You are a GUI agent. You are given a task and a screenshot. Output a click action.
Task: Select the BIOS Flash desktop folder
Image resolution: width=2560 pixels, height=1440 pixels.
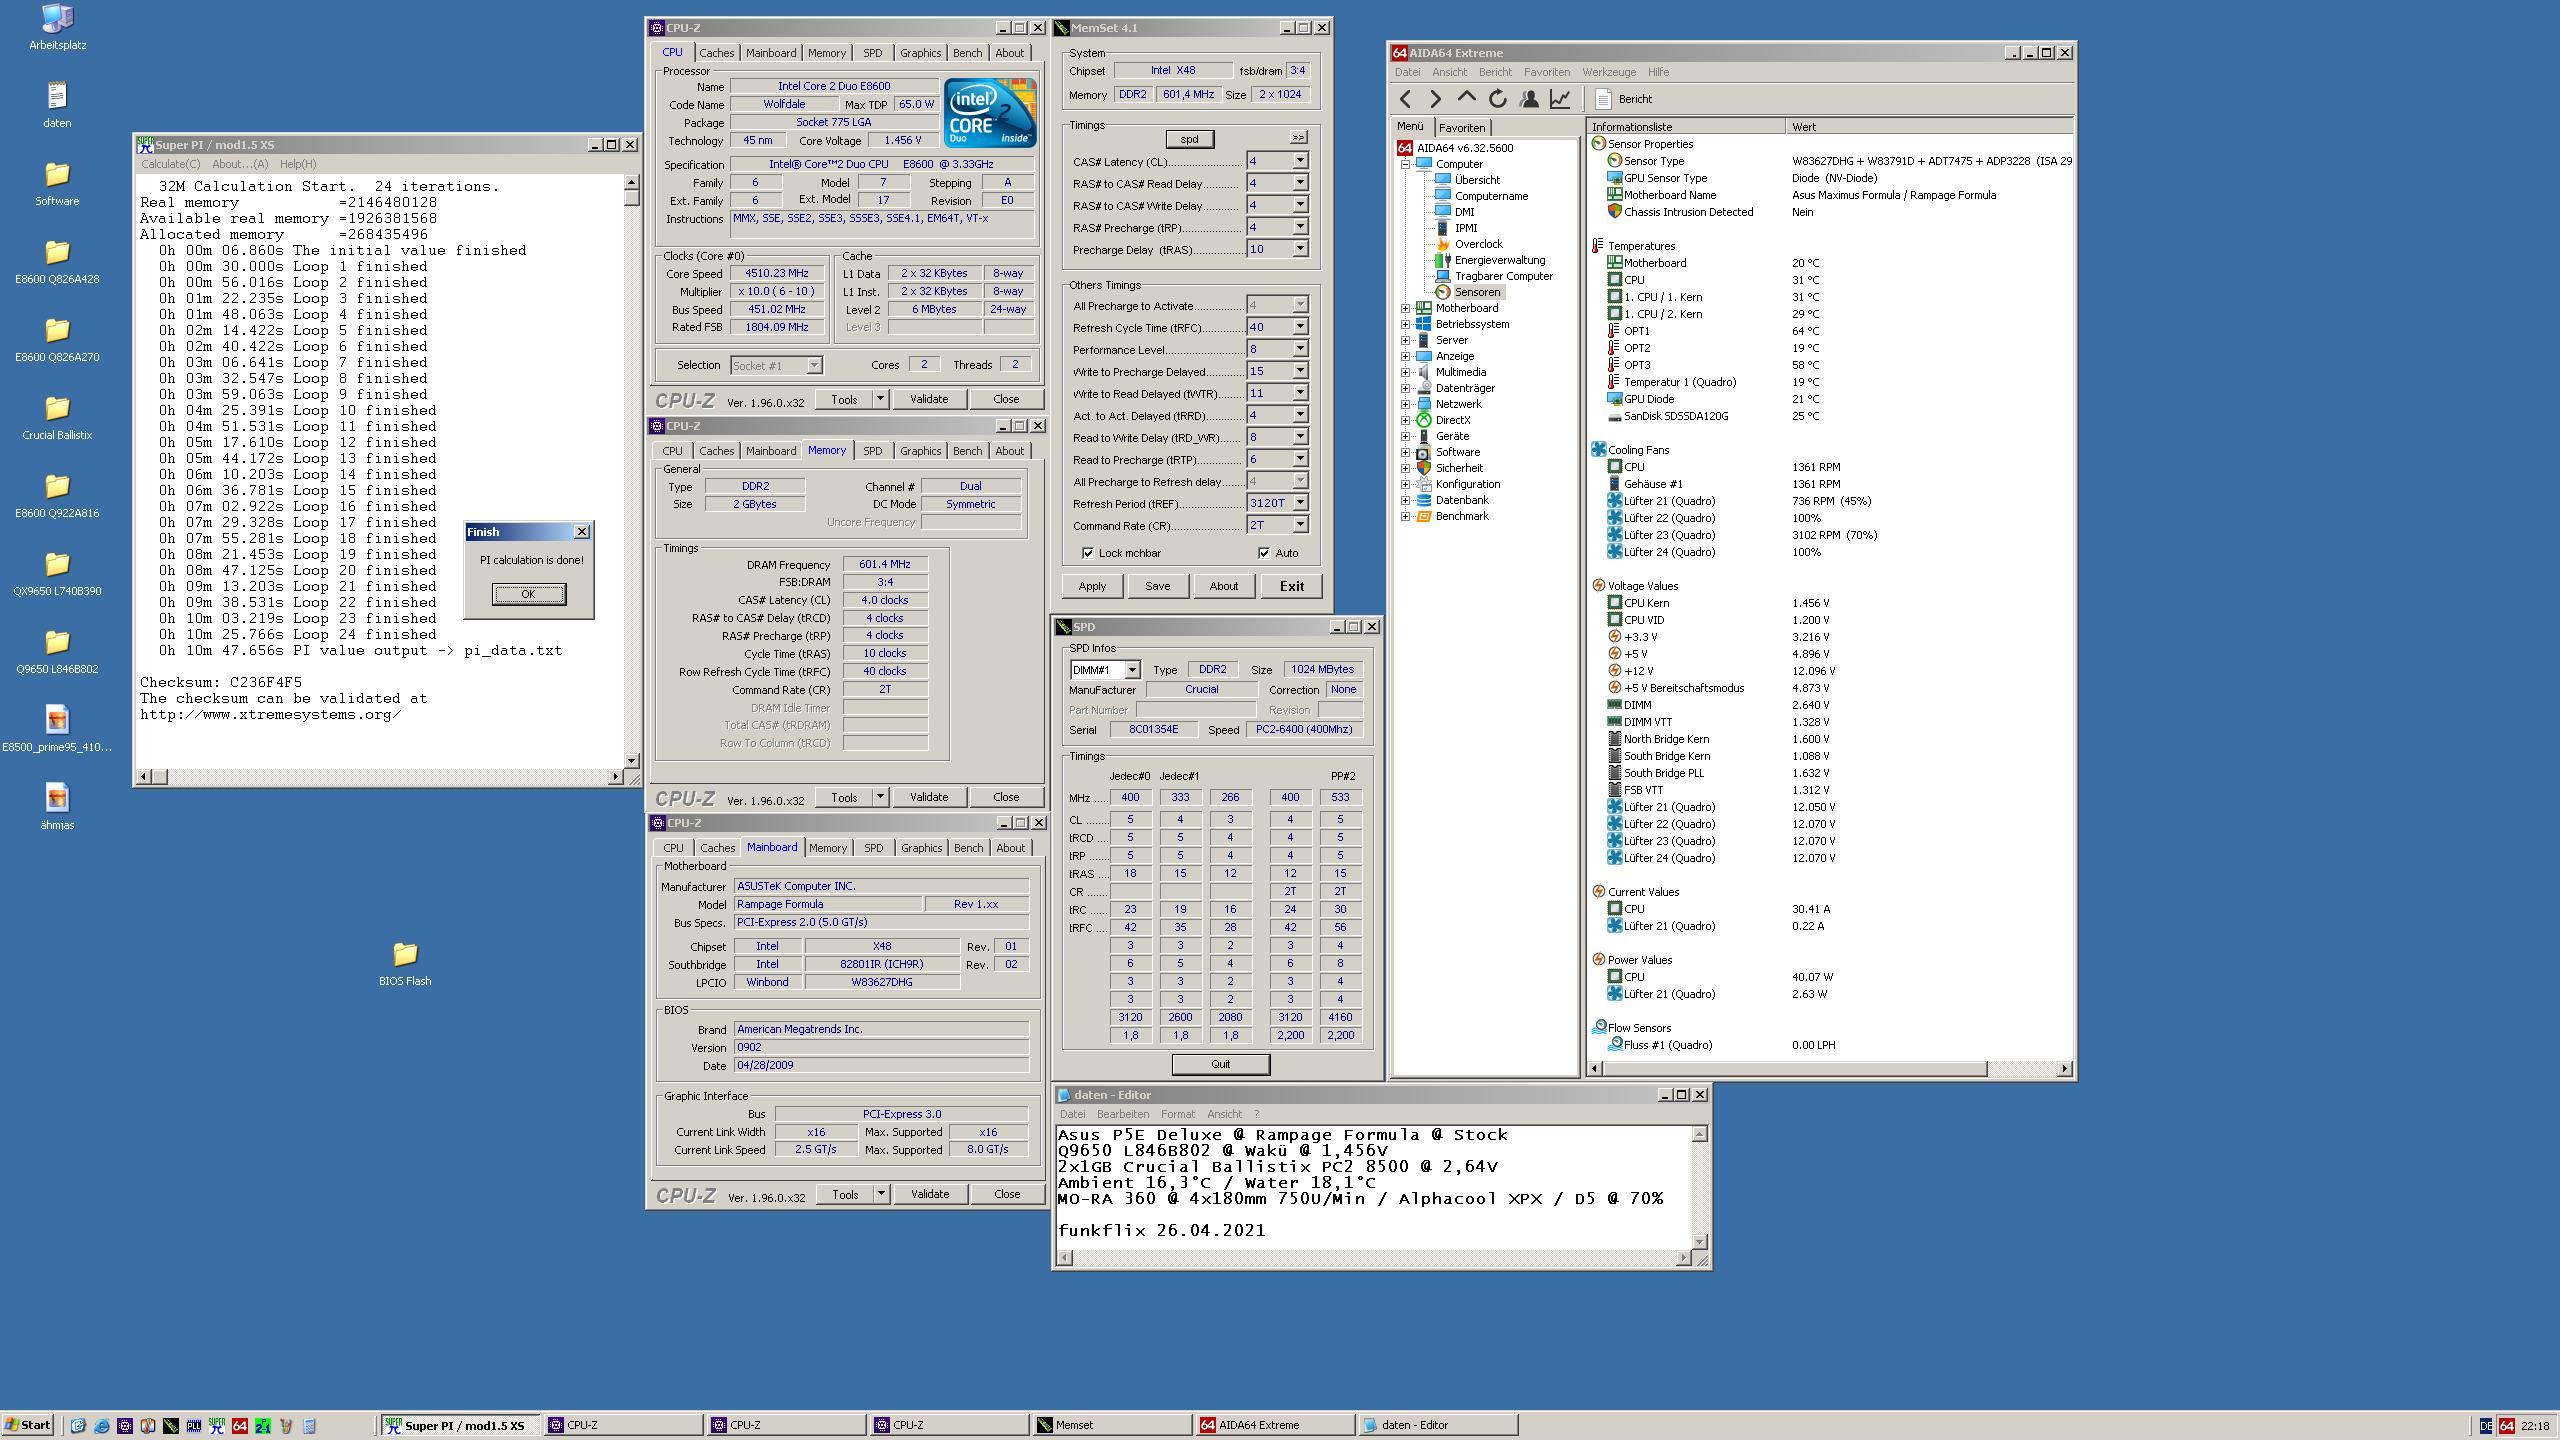click(405, 963)
